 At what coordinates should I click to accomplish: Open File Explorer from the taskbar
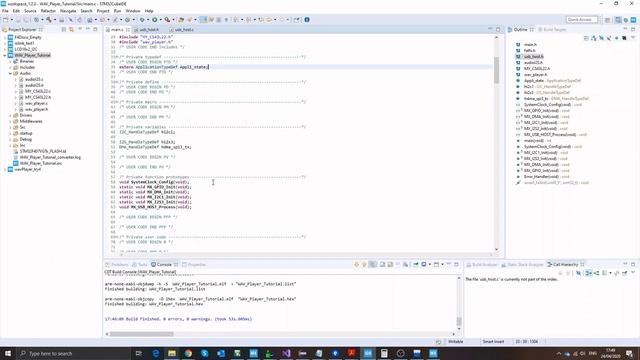172,353
